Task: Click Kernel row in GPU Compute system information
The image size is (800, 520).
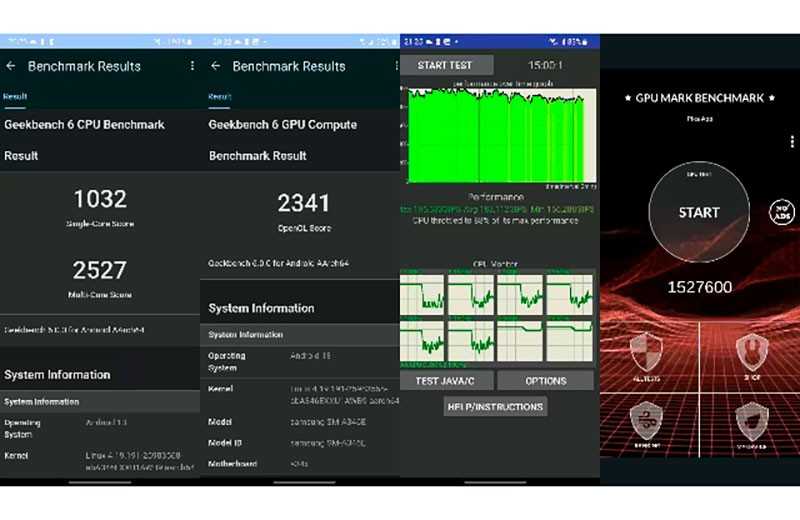Action: point(300,395)
